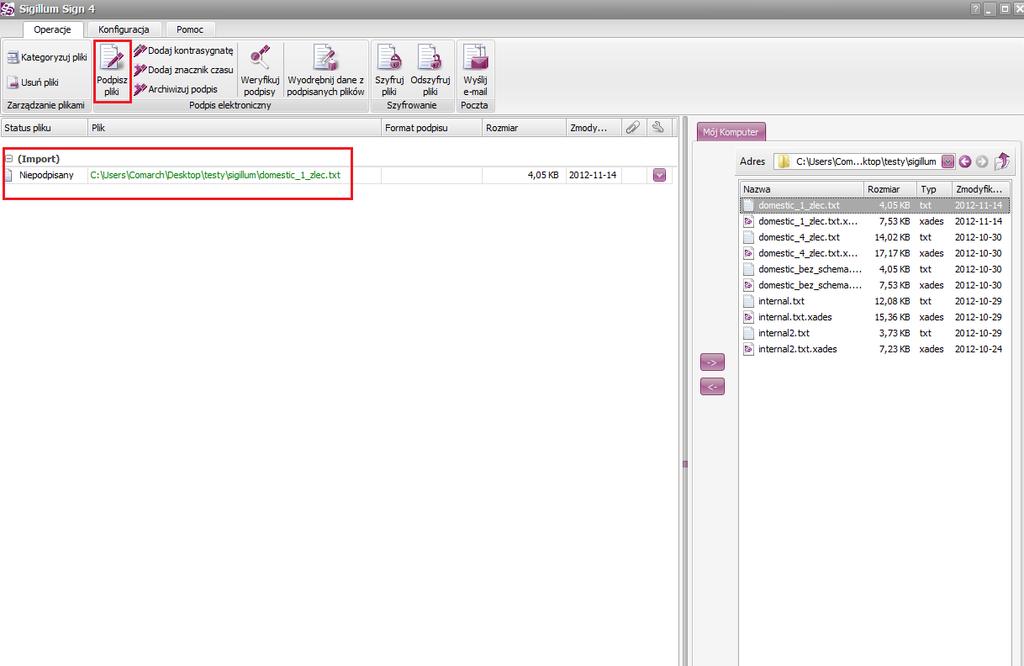1024x666 pixels.
Task: Click the -> arrow button
Action: [712, 362]
